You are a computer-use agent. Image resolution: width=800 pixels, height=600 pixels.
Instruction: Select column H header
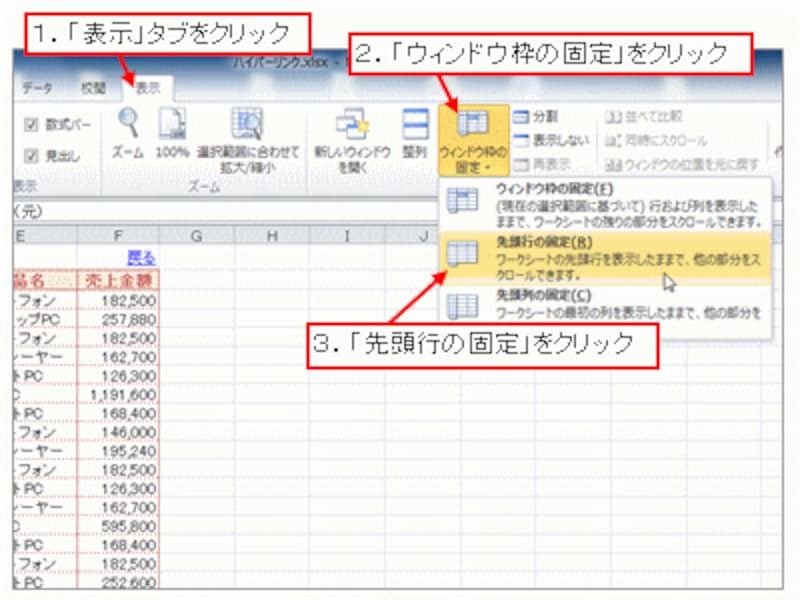pyautogui.click(x=272, y=236)
